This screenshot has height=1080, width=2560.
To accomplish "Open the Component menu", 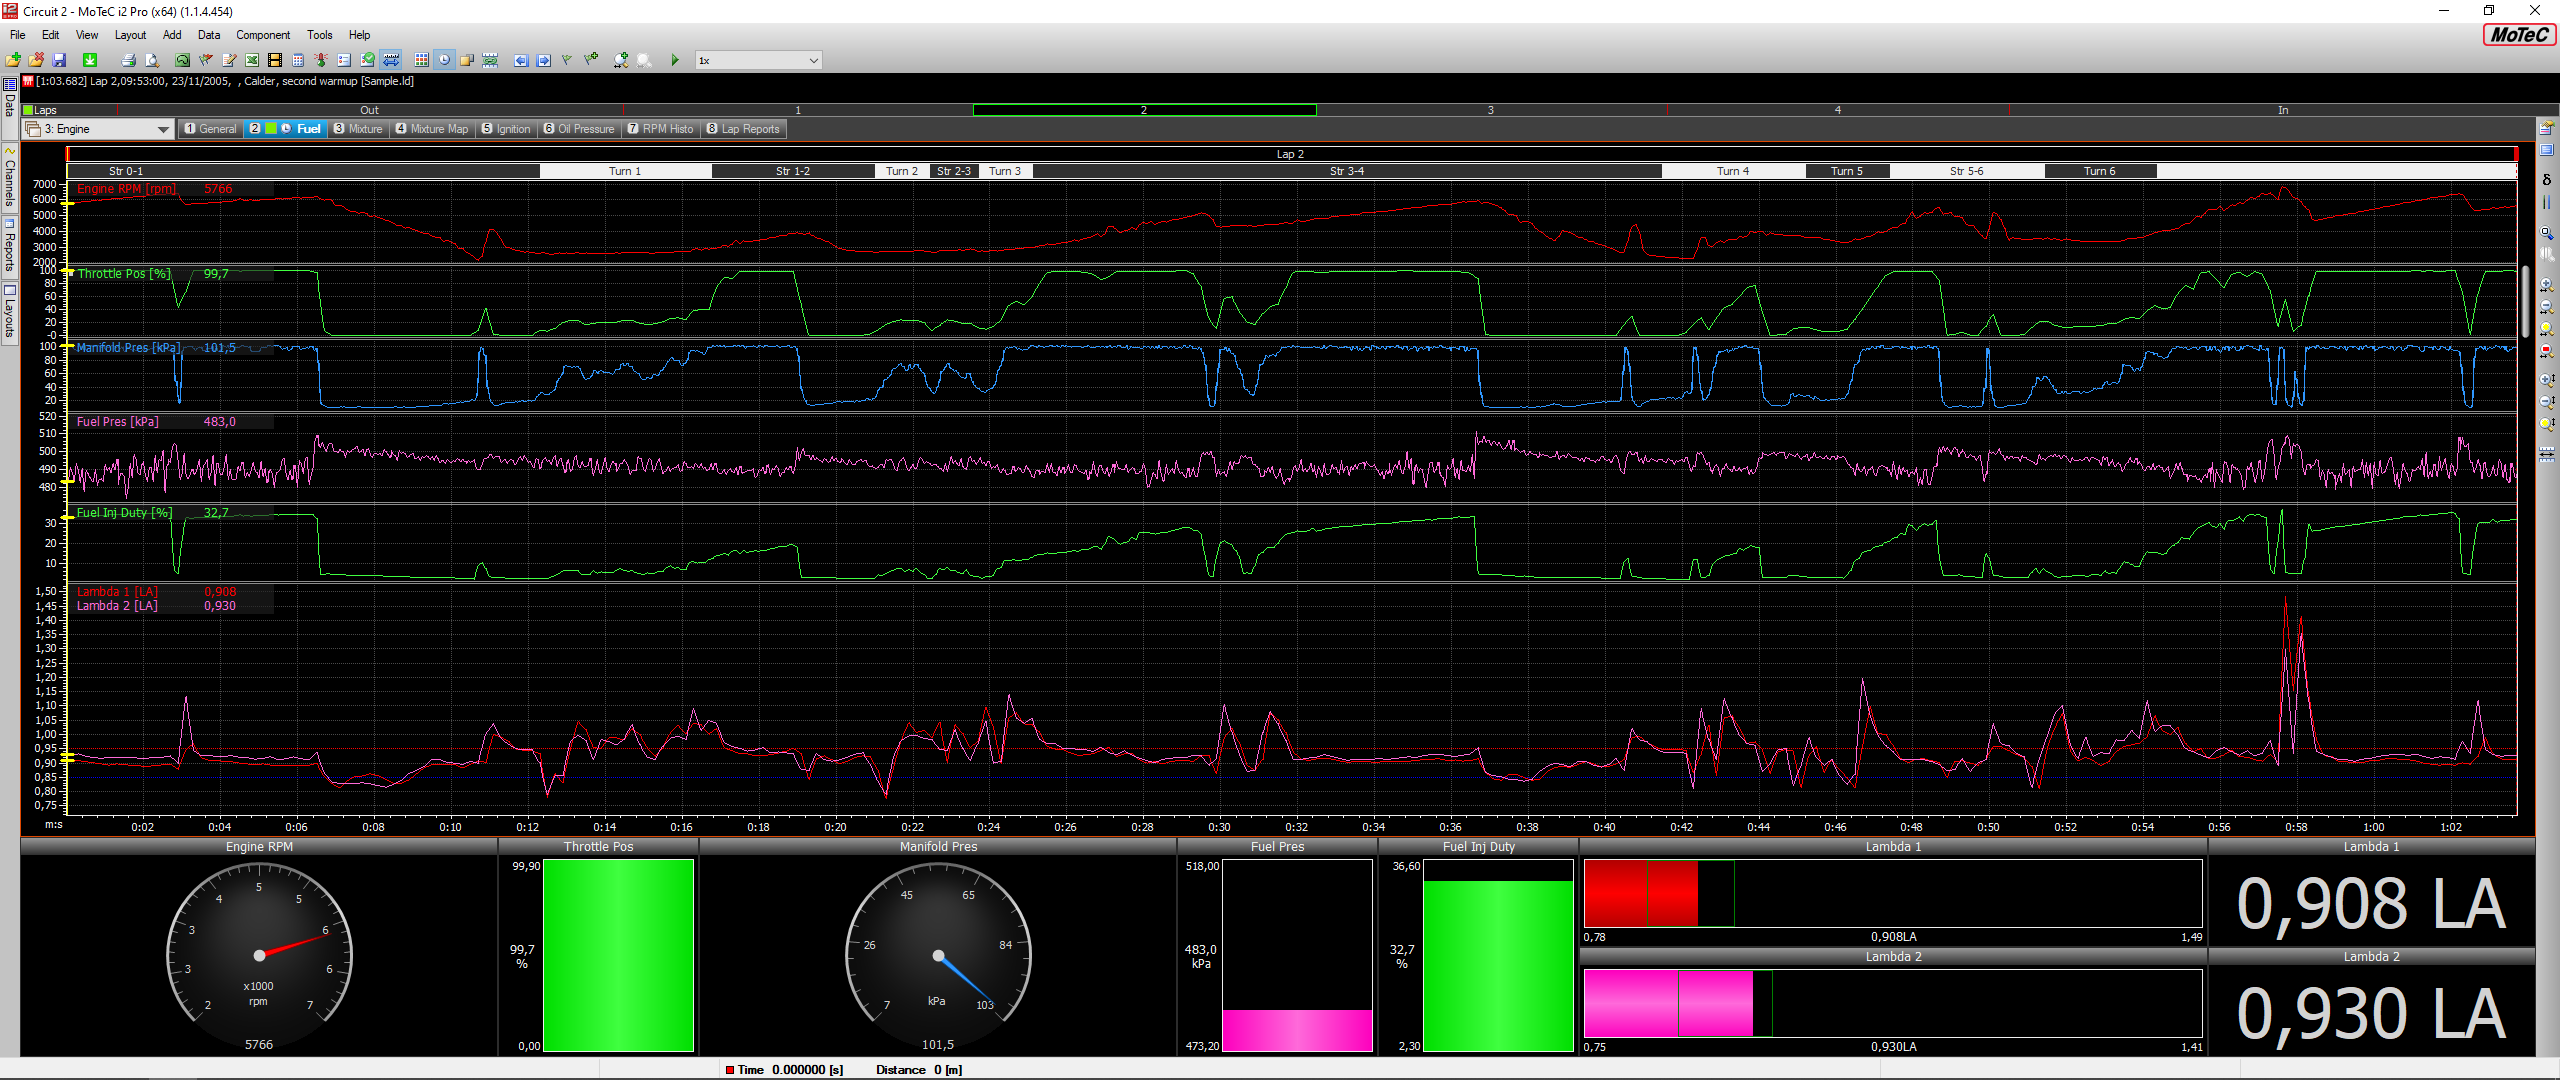I will (263, 35).
